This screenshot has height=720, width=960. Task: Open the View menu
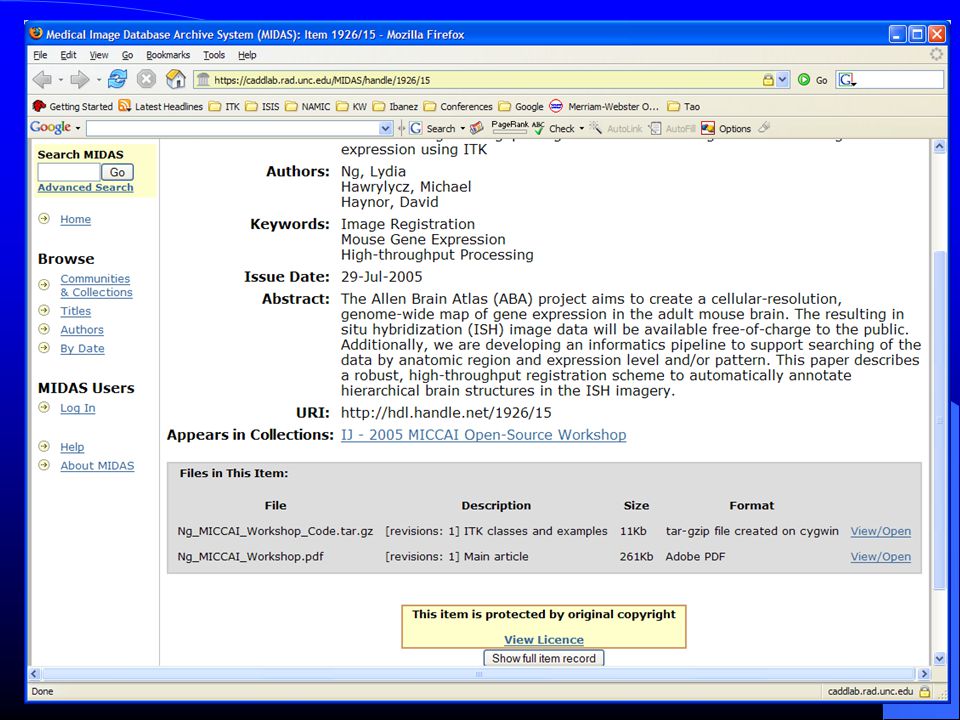click(x=99, y=55)
